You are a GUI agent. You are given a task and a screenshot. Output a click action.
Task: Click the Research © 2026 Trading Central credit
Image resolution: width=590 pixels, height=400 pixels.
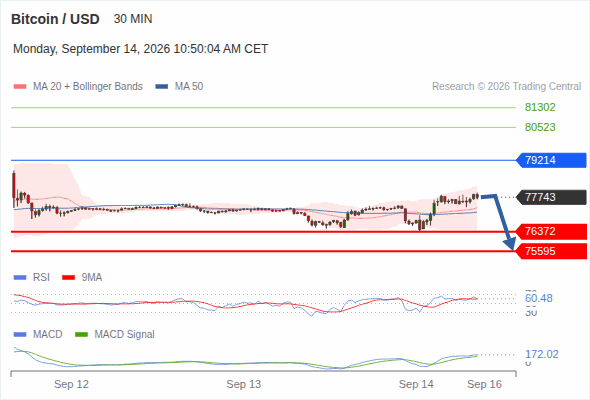(x=506, y=87)
